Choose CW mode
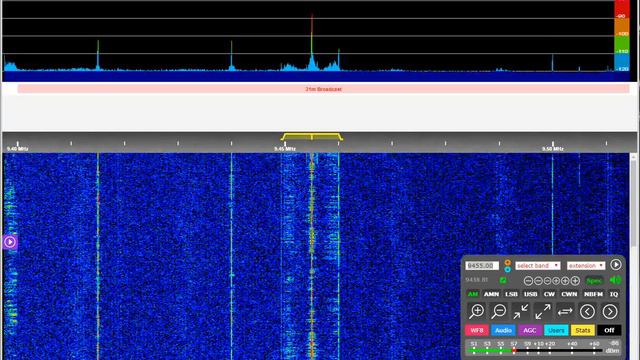This screenshot has height=360, width=640. (x=549, y=294)
